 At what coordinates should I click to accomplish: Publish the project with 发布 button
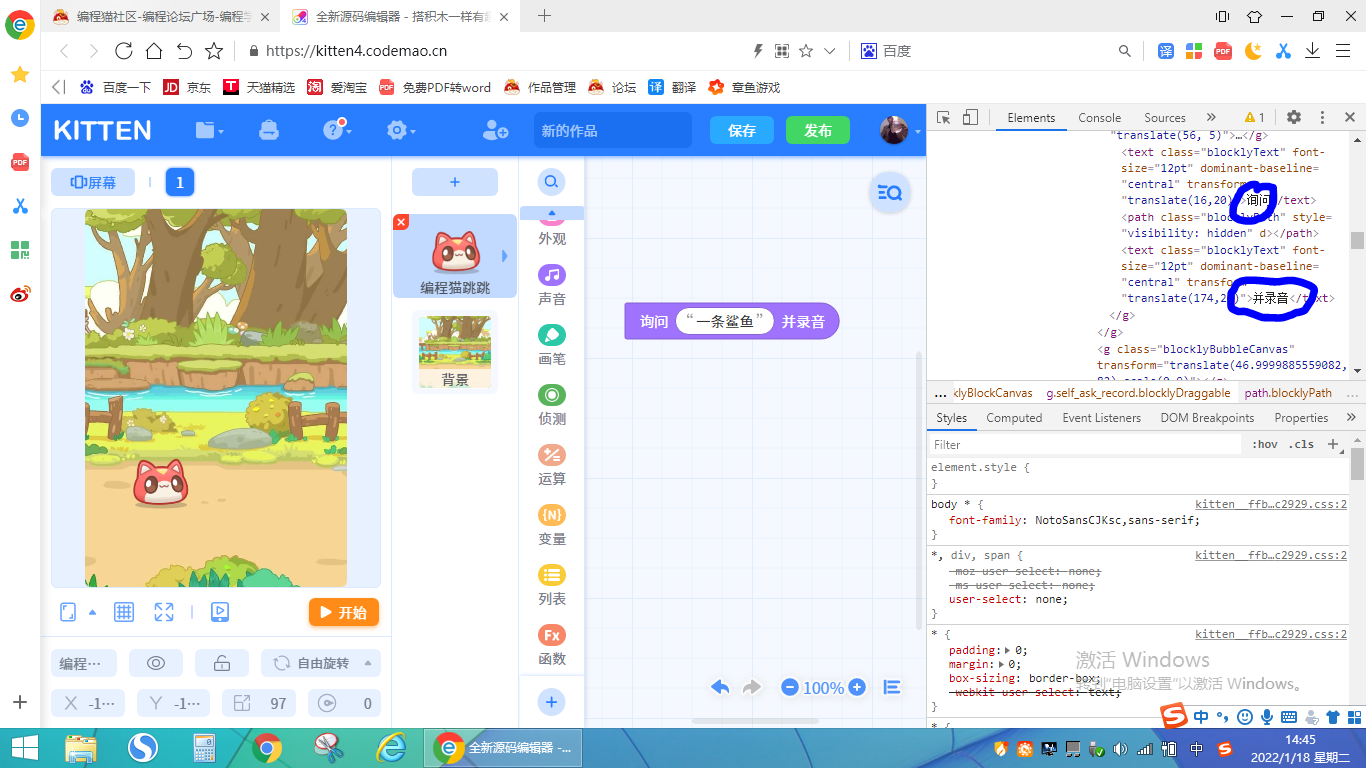coord(818,130)
